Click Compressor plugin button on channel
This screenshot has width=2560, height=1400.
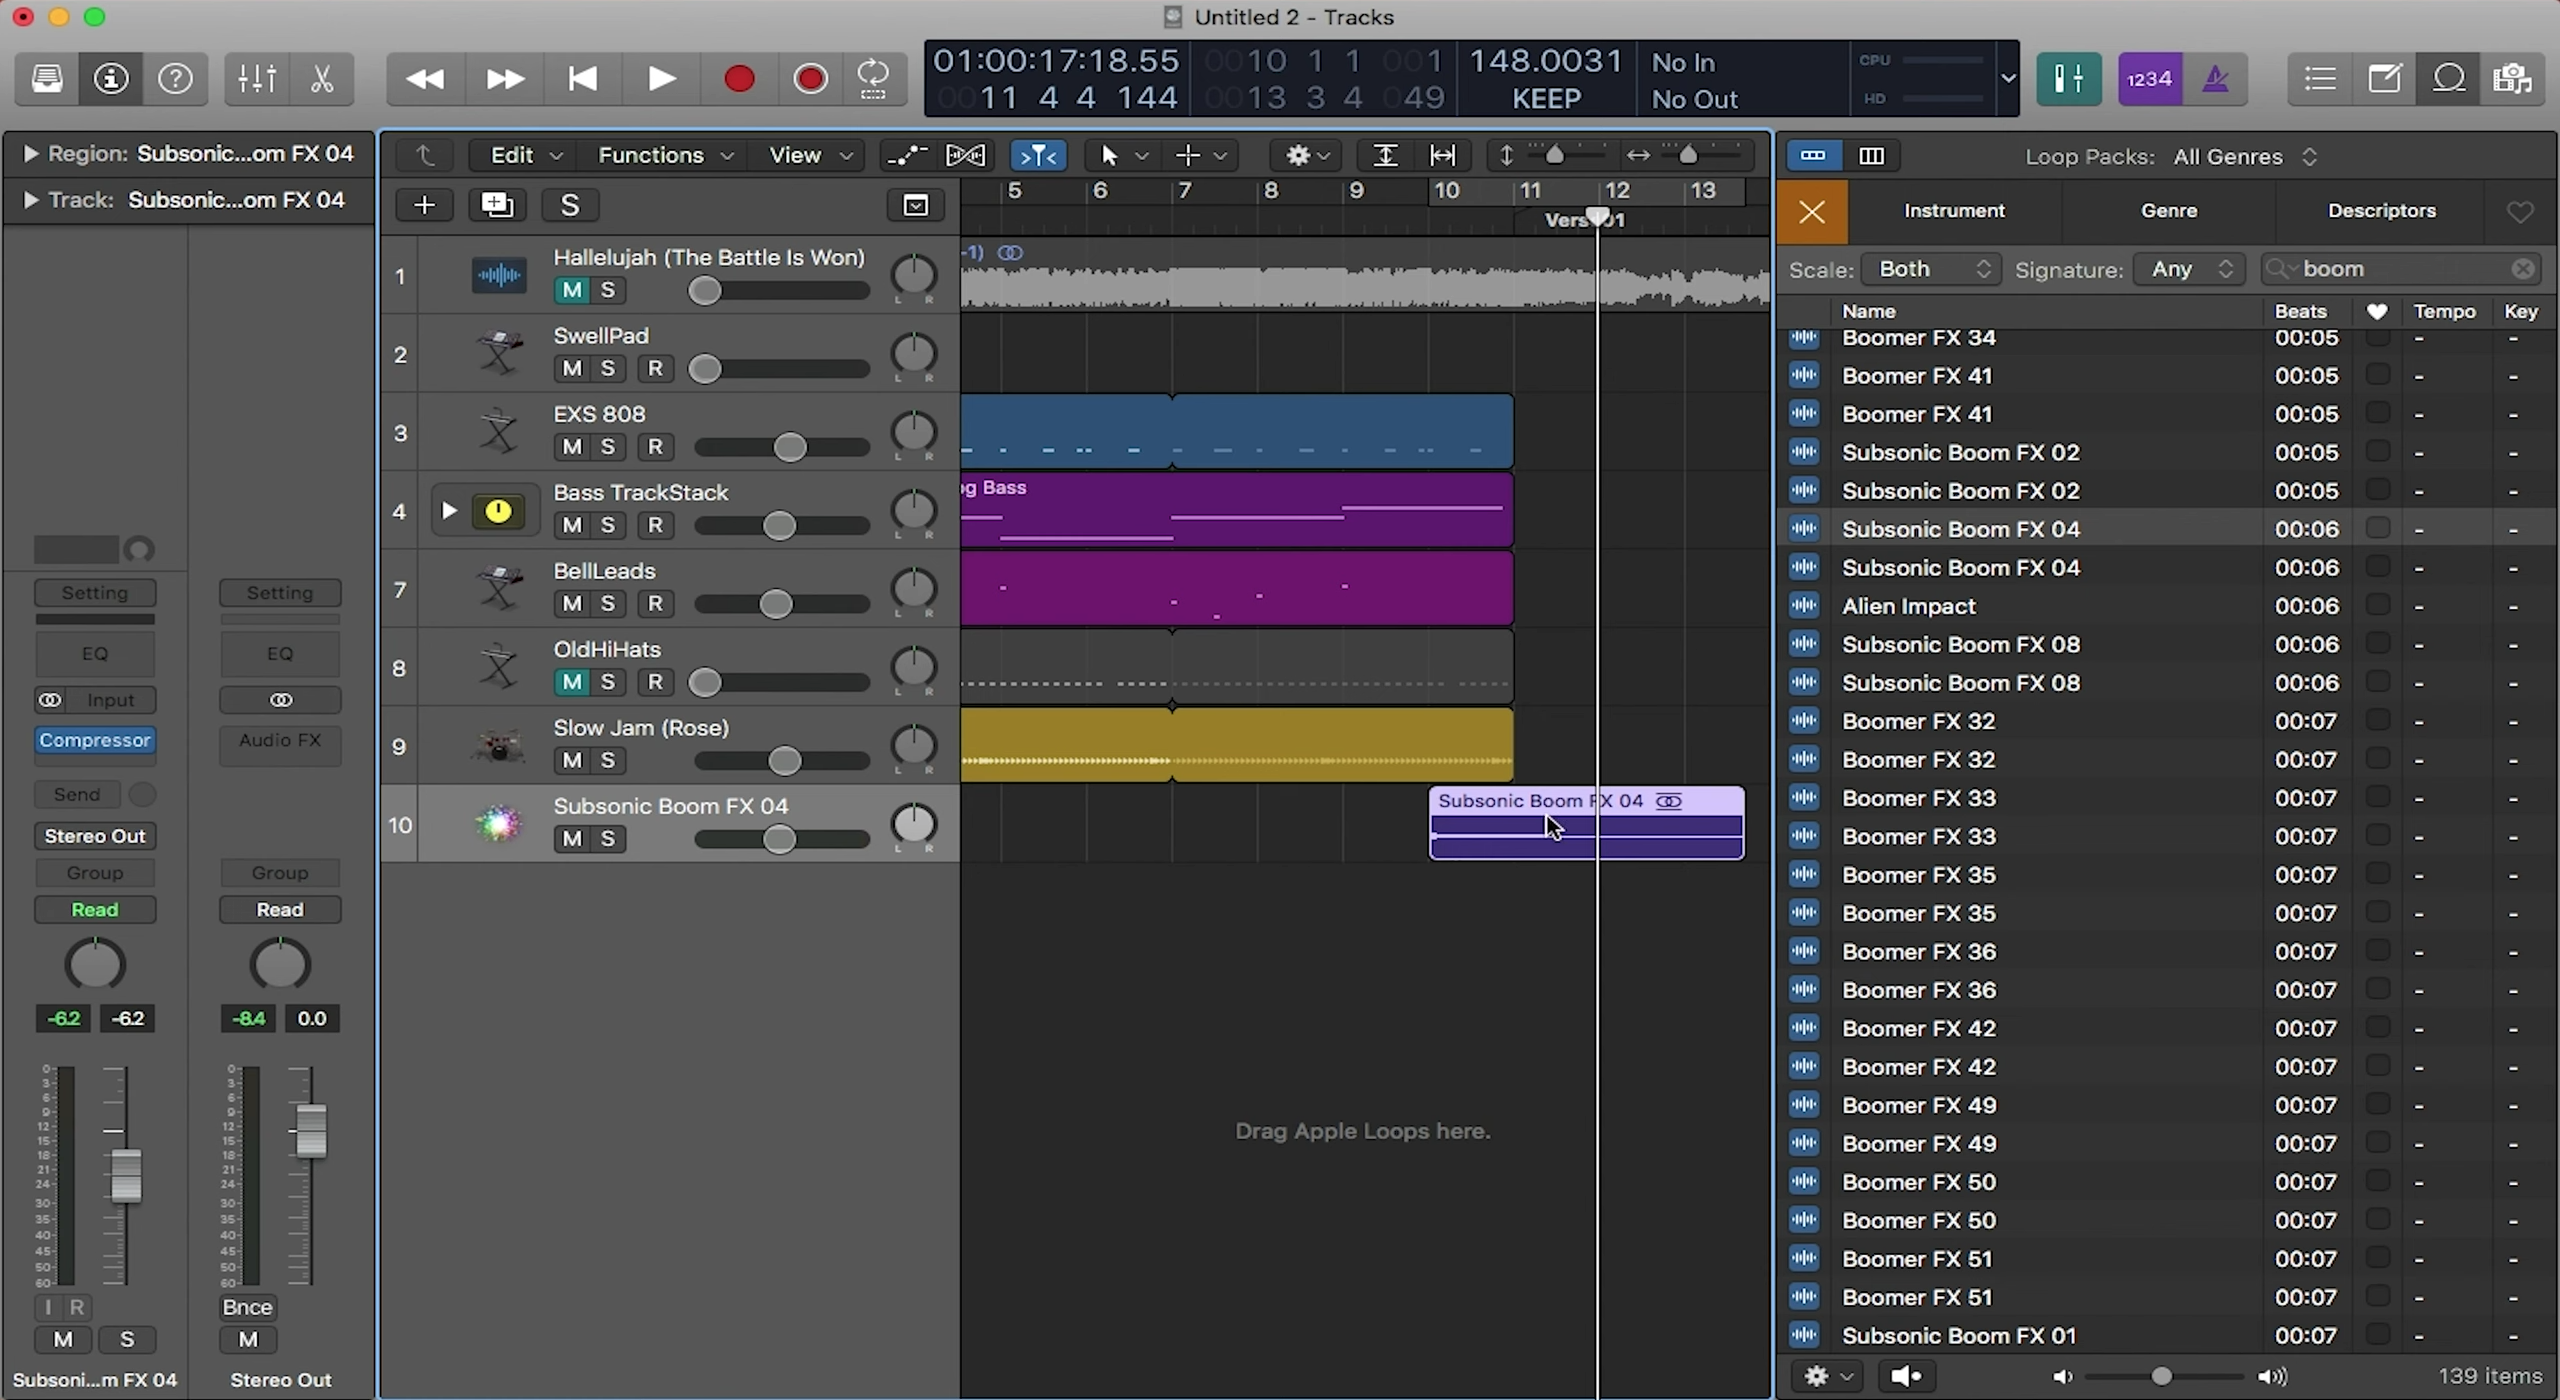coord(95,740)
